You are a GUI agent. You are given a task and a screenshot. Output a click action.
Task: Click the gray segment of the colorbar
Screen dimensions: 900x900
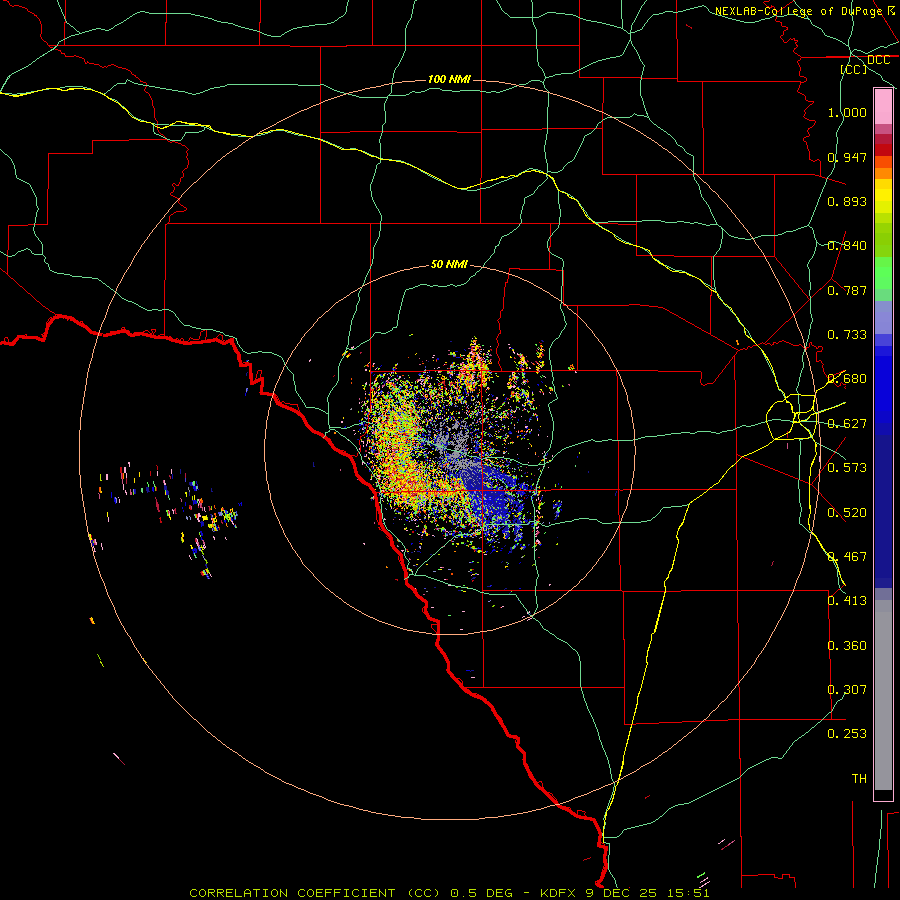[883, 695]
